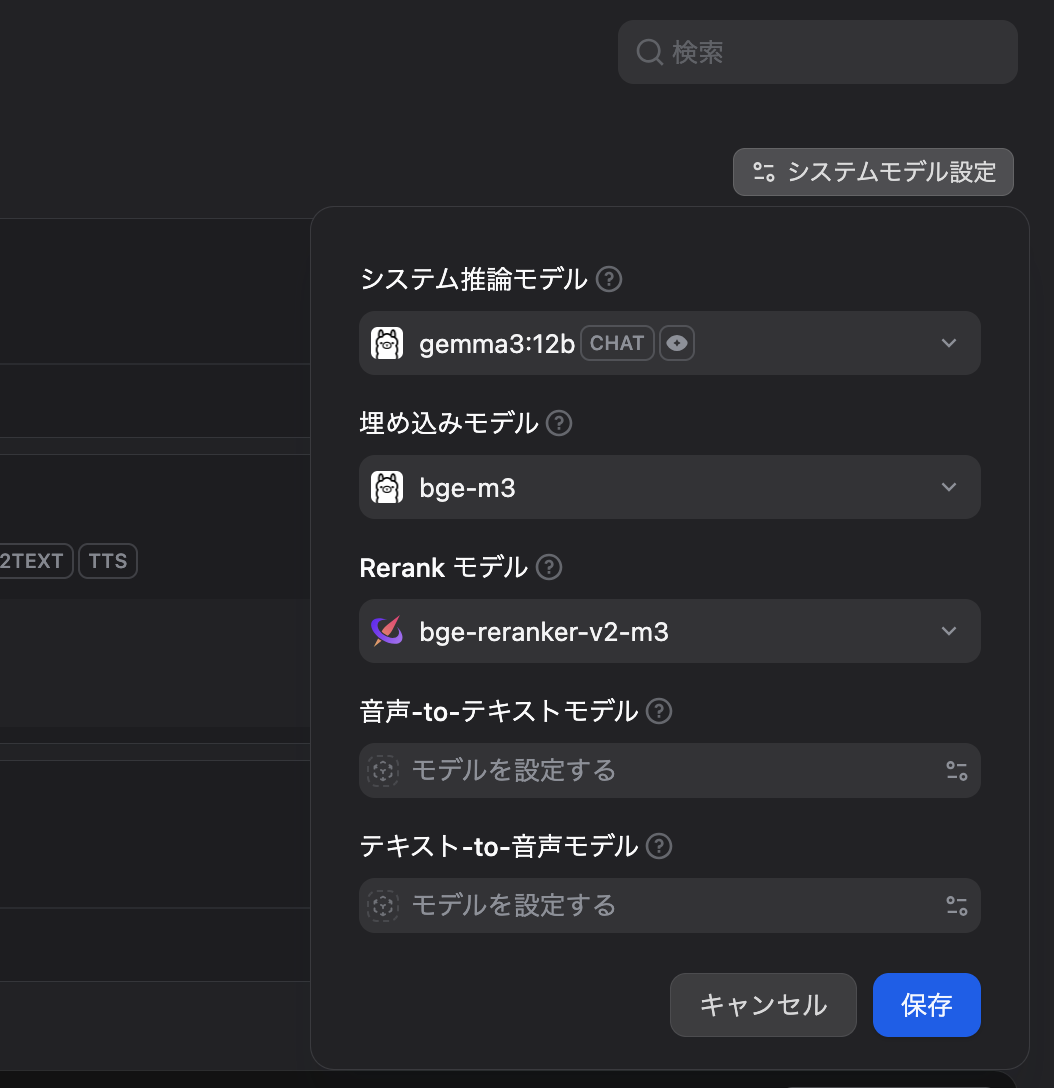Click help icon next to Rerank モデル
Screen dimensions: 1054x1088
coord(549,568)
